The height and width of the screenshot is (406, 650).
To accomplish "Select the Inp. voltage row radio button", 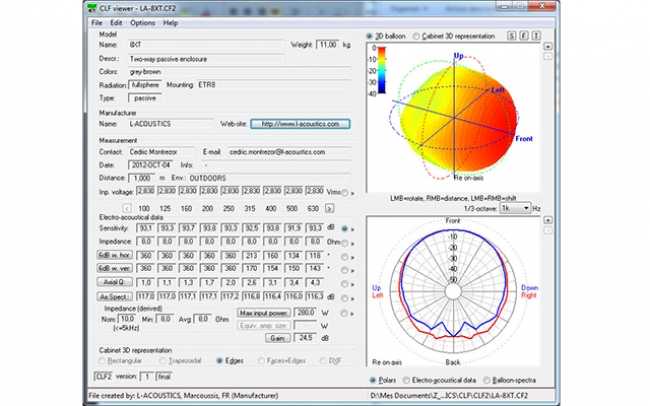I will [x=344, y=192].
